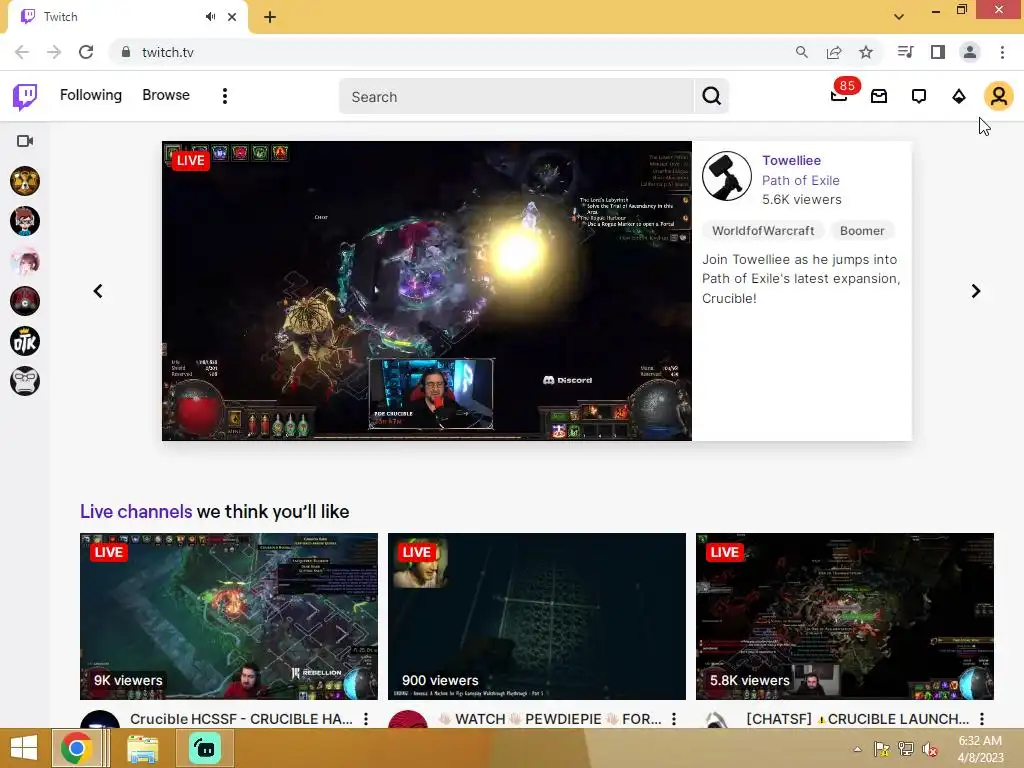Click the search magnifier button
The height and width of the screenshot is (768, 1024).
tap(712, 97)
